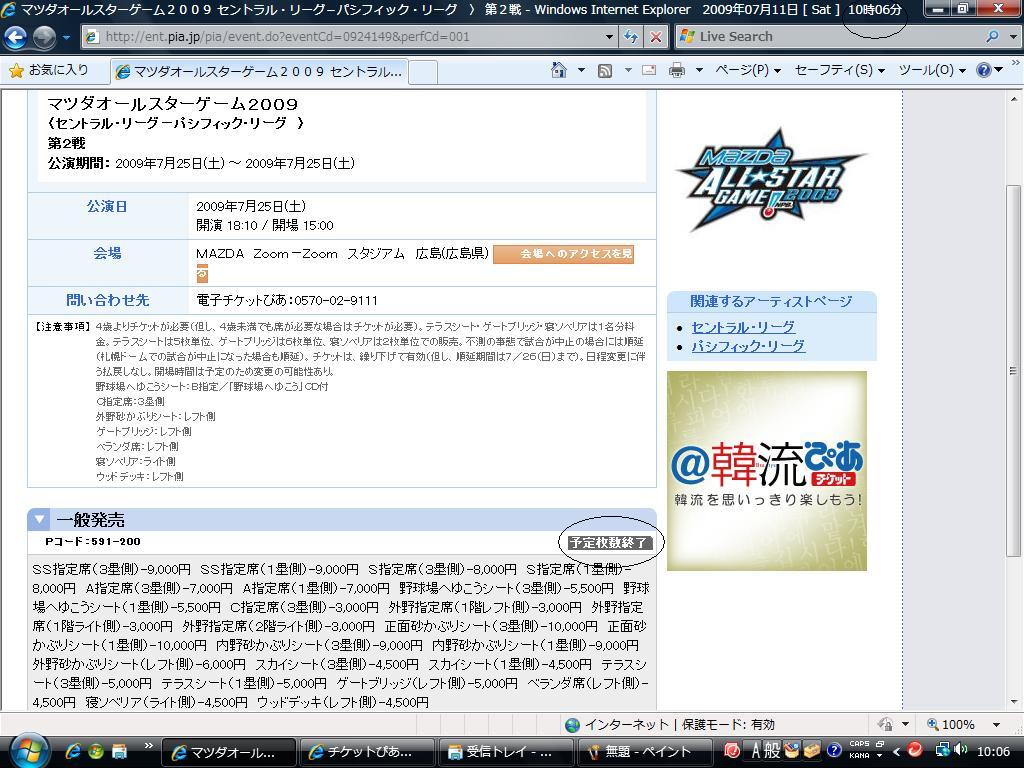Click the Read Mail envelope icon

tap(648, 70)
